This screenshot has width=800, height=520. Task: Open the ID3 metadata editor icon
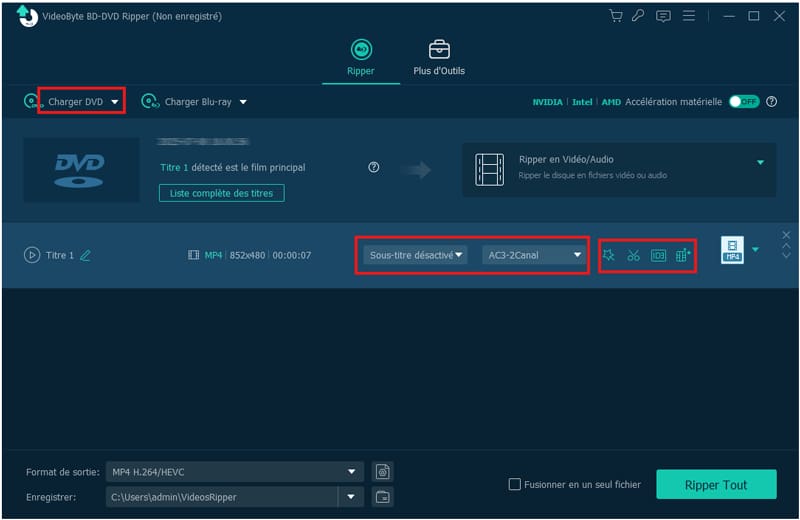[x=658, y=255]
